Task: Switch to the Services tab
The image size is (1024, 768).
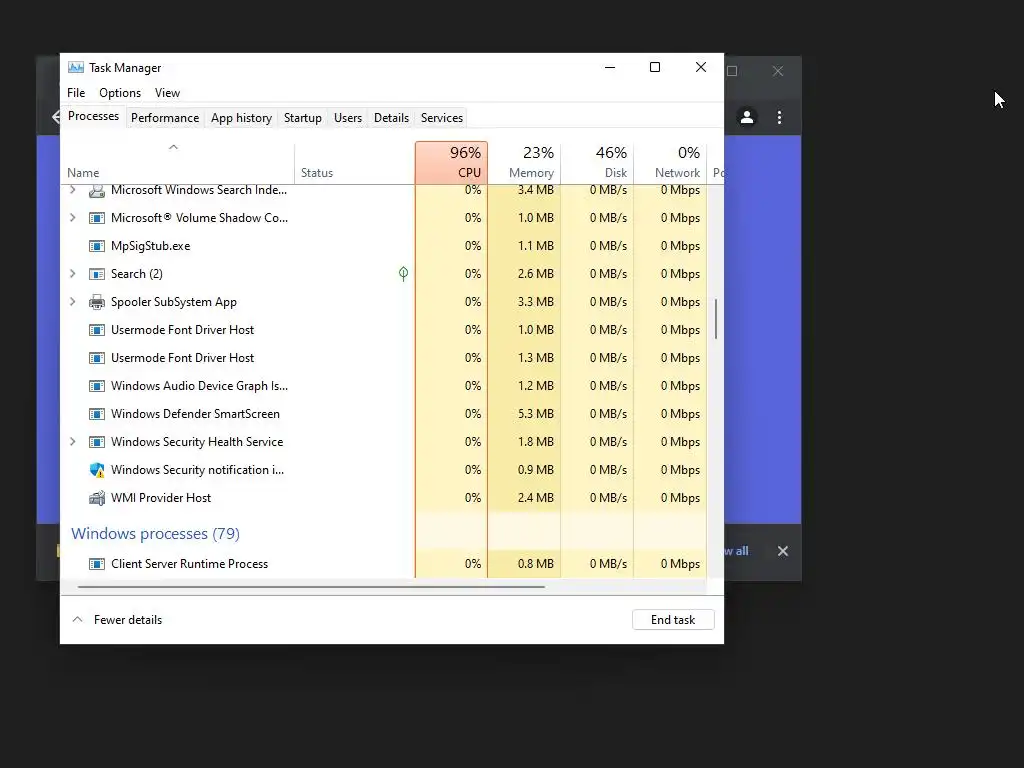Action: [441, 118]
